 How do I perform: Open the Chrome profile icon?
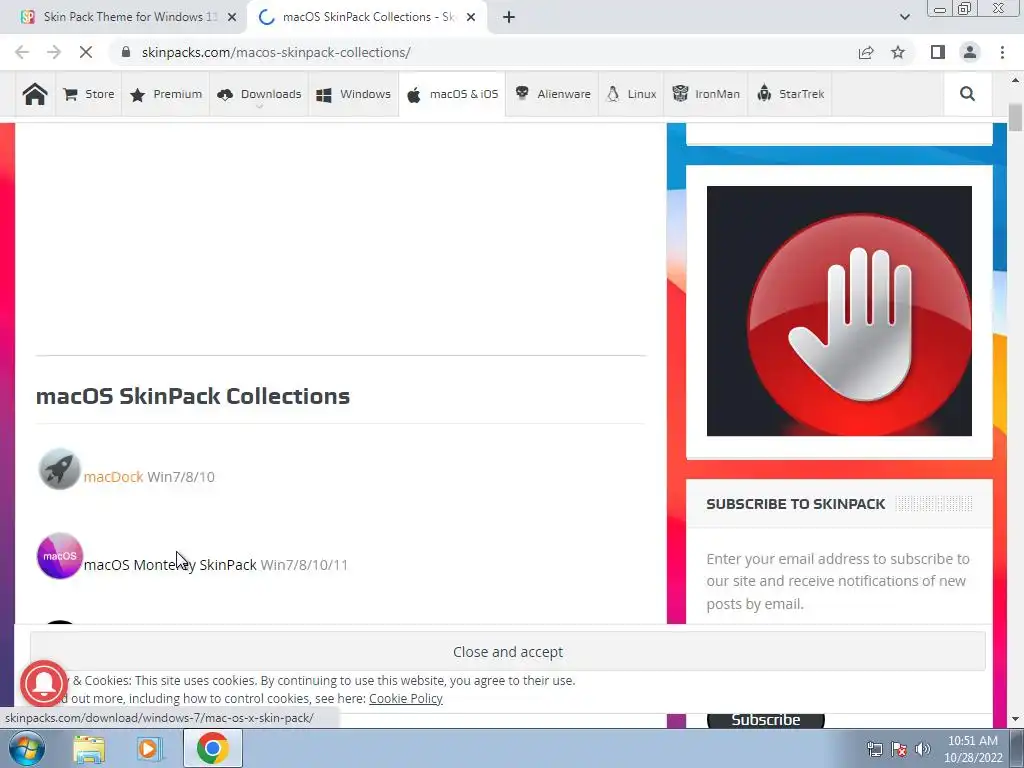(970, 52)
